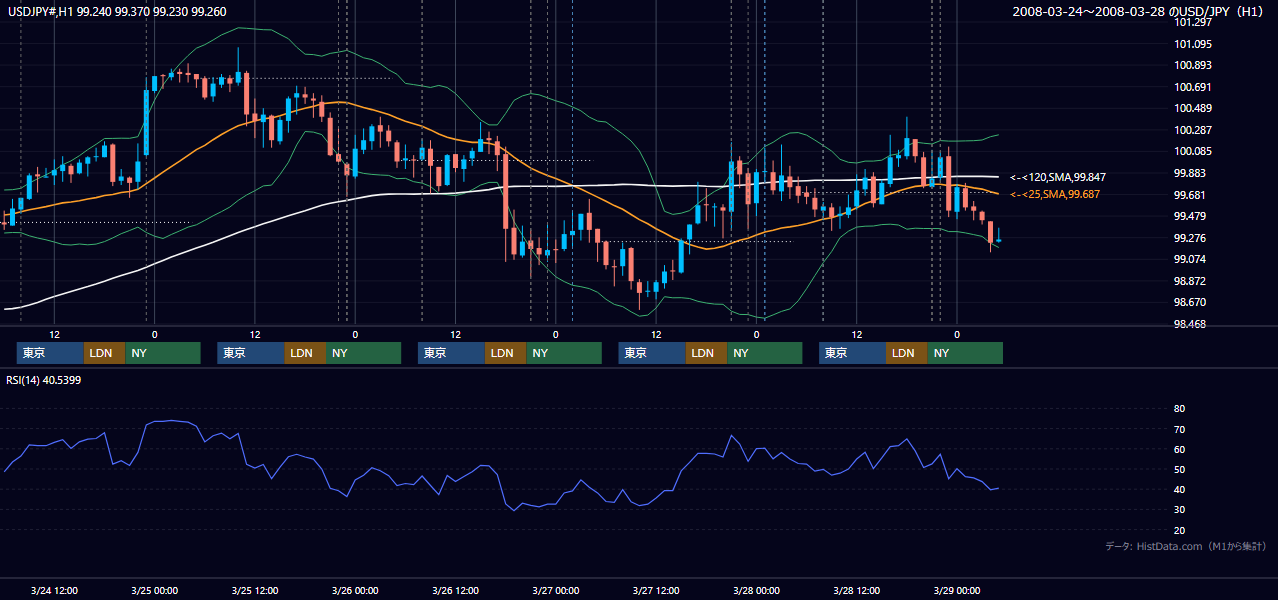Select the 100.893 price level
The width and height of the screenshot is (1278, 600).
coord(1195,66)
